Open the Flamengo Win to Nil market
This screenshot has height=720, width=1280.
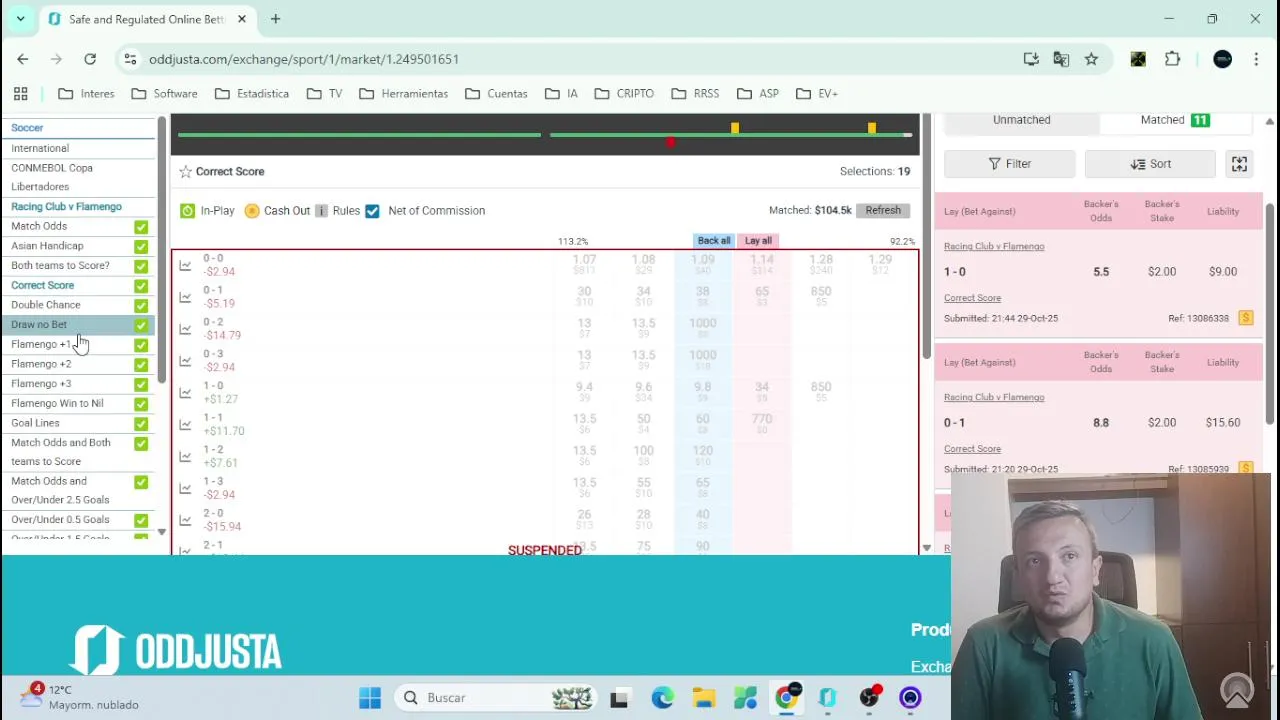(x=57, y=403)
